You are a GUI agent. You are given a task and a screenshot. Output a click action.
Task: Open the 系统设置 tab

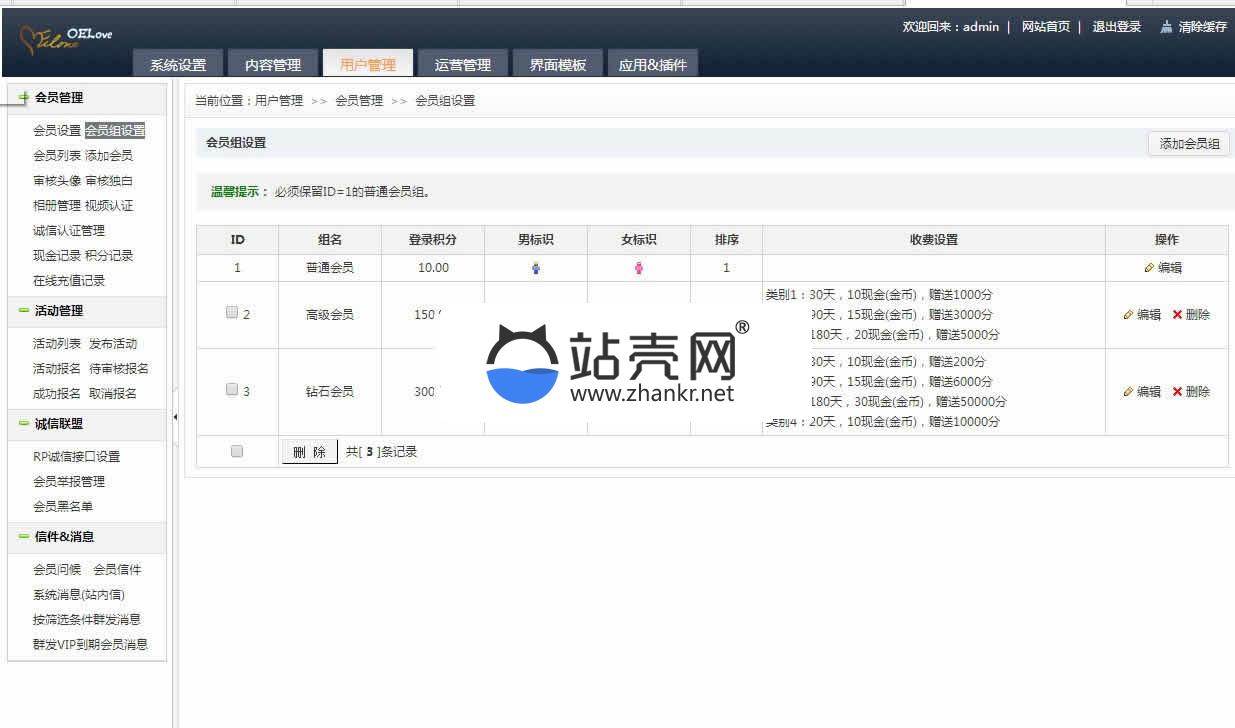click(x=178, y=65)
